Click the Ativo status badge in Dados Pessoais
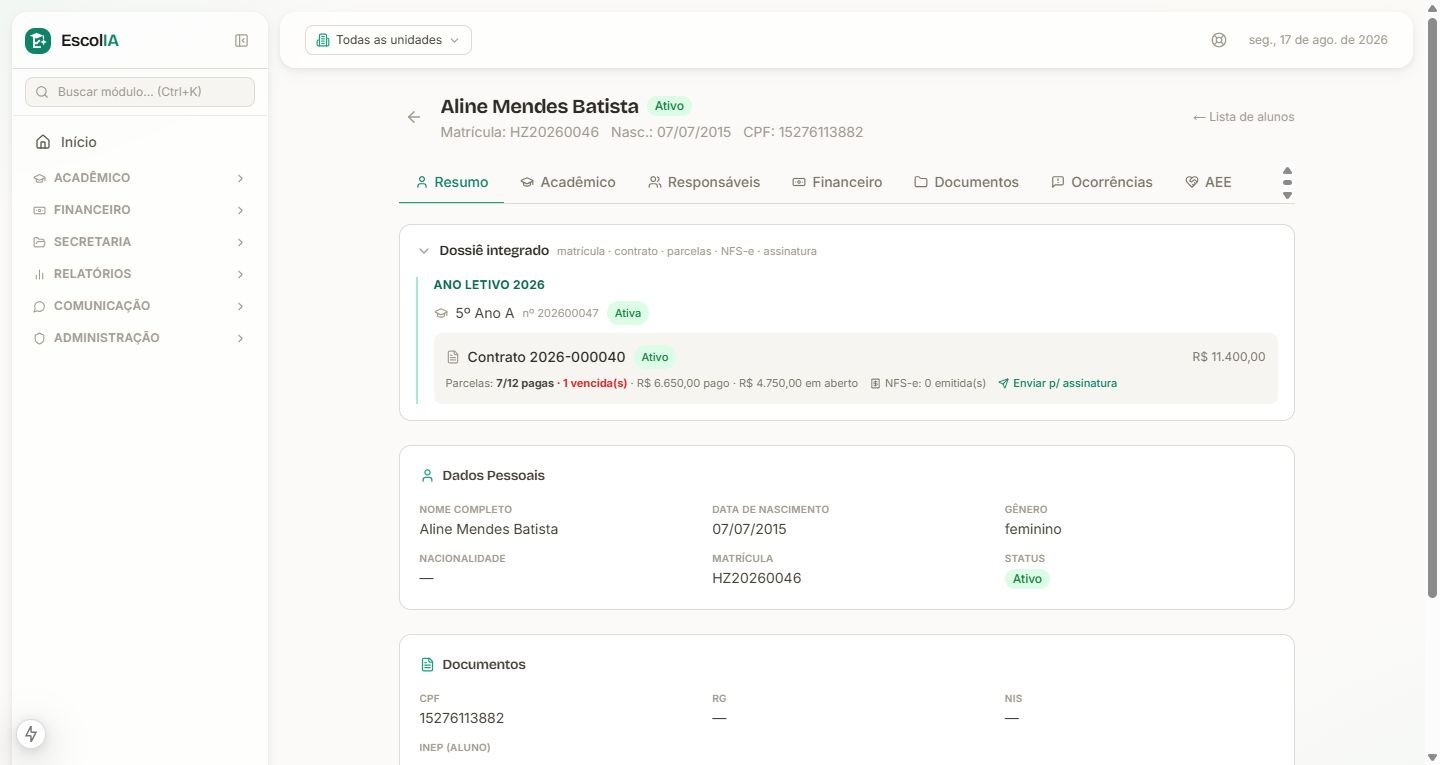 tap(1027, 579)
